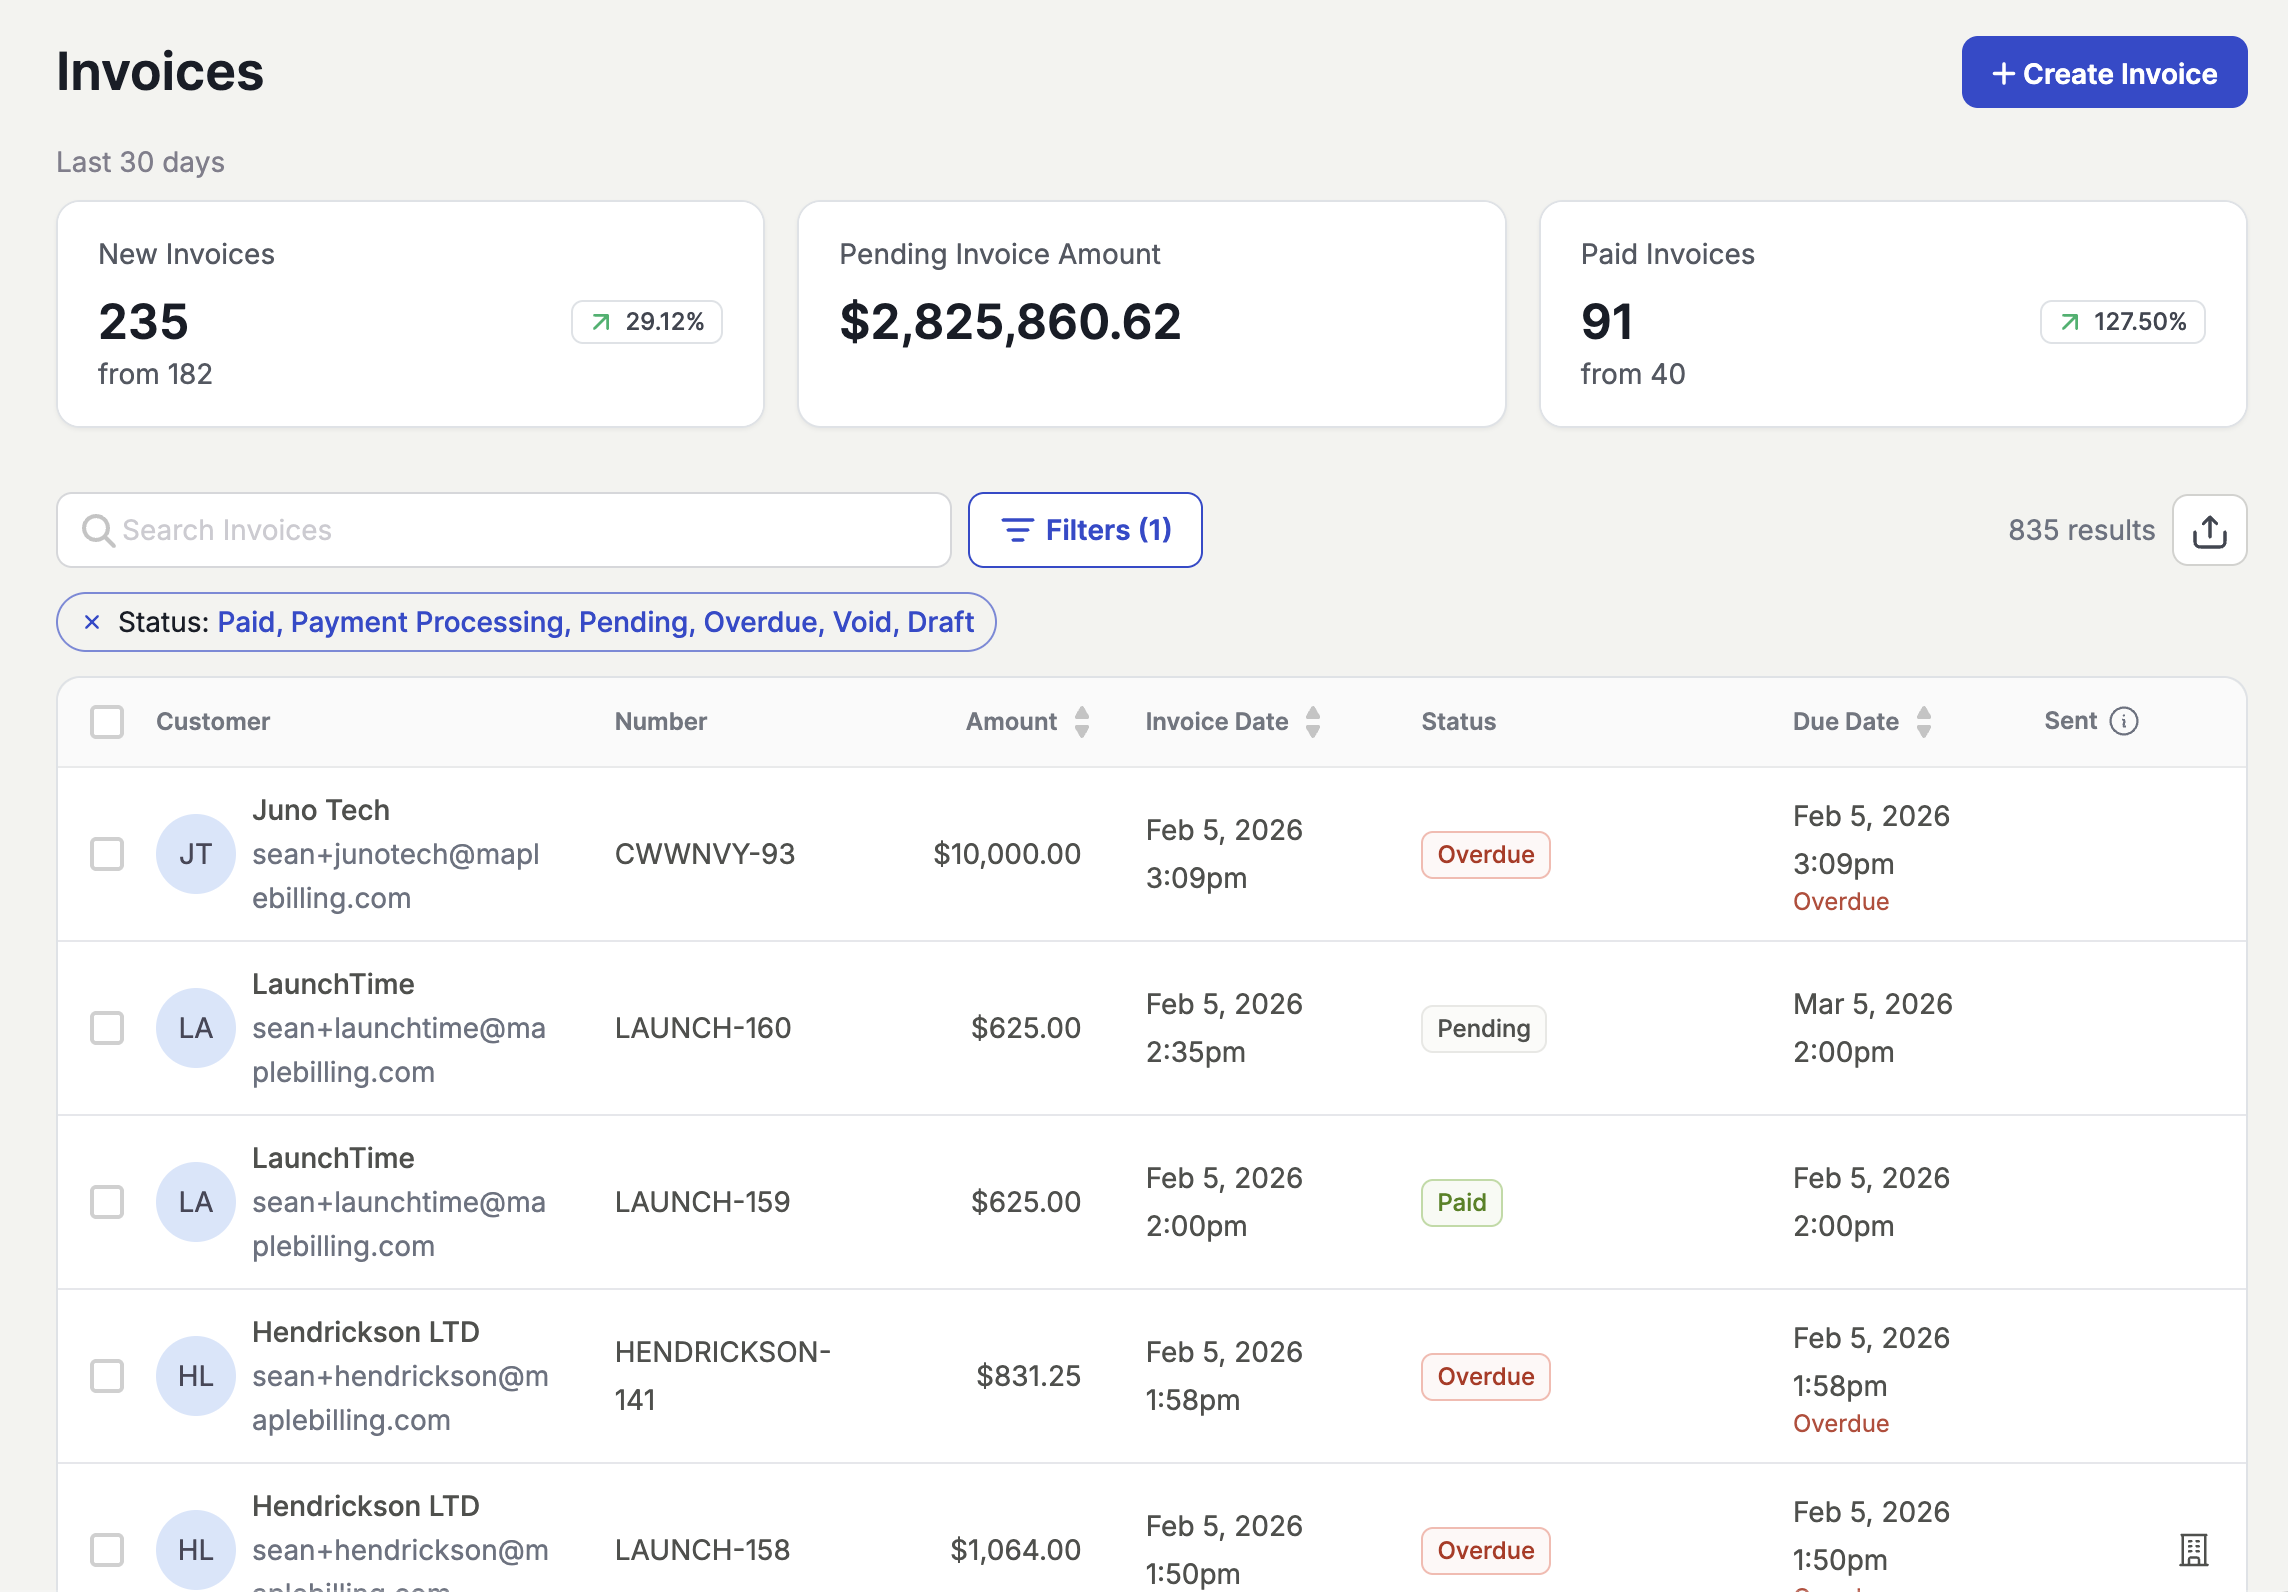Check the Juno Tech invoice row
The image size is (2288, 1592).
[x=107, y=854]
